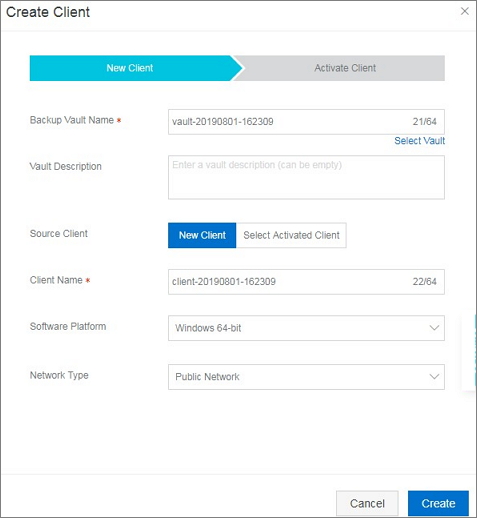This screenshot has height=518, width=477.
Task: Click the Software Platform dropdown arrow
Action: (x=434, y=328)
